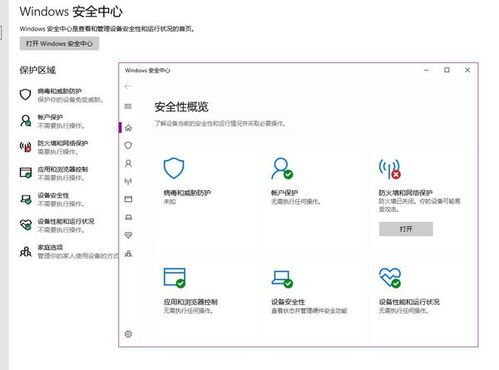
Task: Open large 设备安全性 laptop tile icon
Action: (x=282, y=279)
